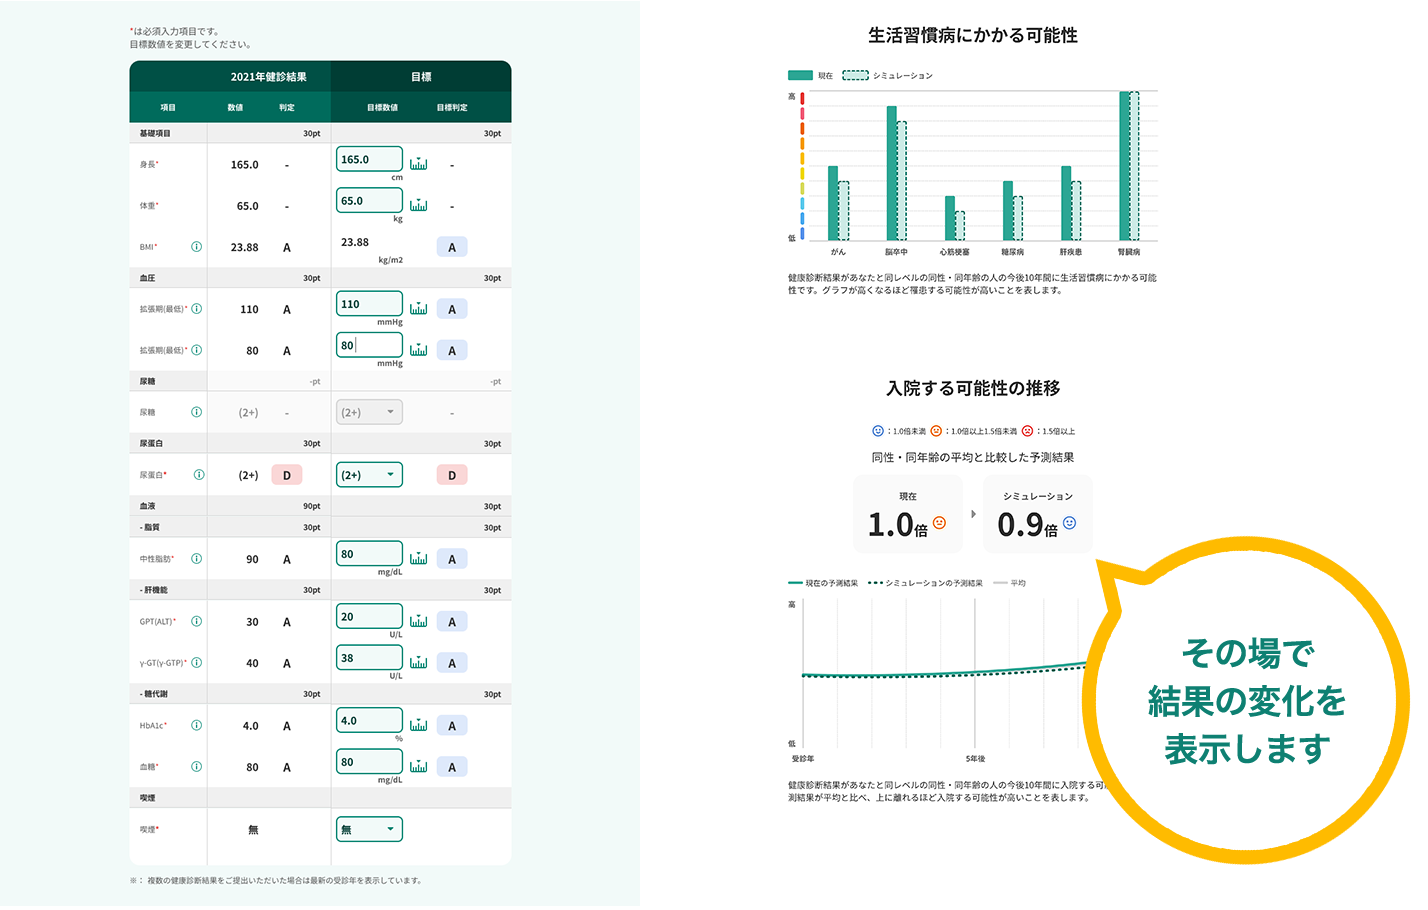Open ruler icon beside the 80 mmHg field
The image size is (1428, 910).
click(419, 349)
